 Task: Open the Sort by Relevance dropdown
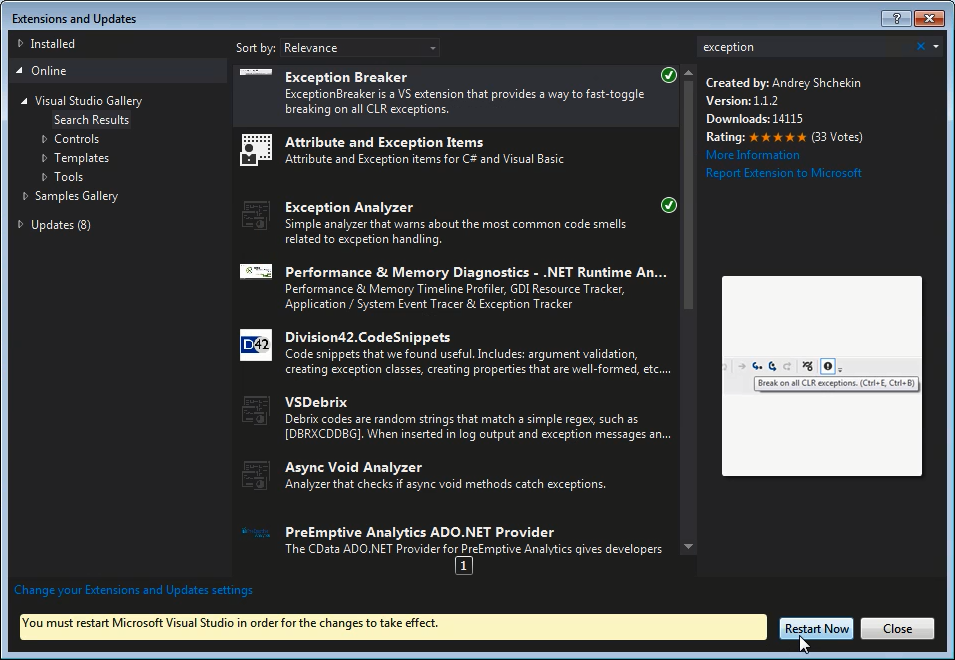[359, 47]
